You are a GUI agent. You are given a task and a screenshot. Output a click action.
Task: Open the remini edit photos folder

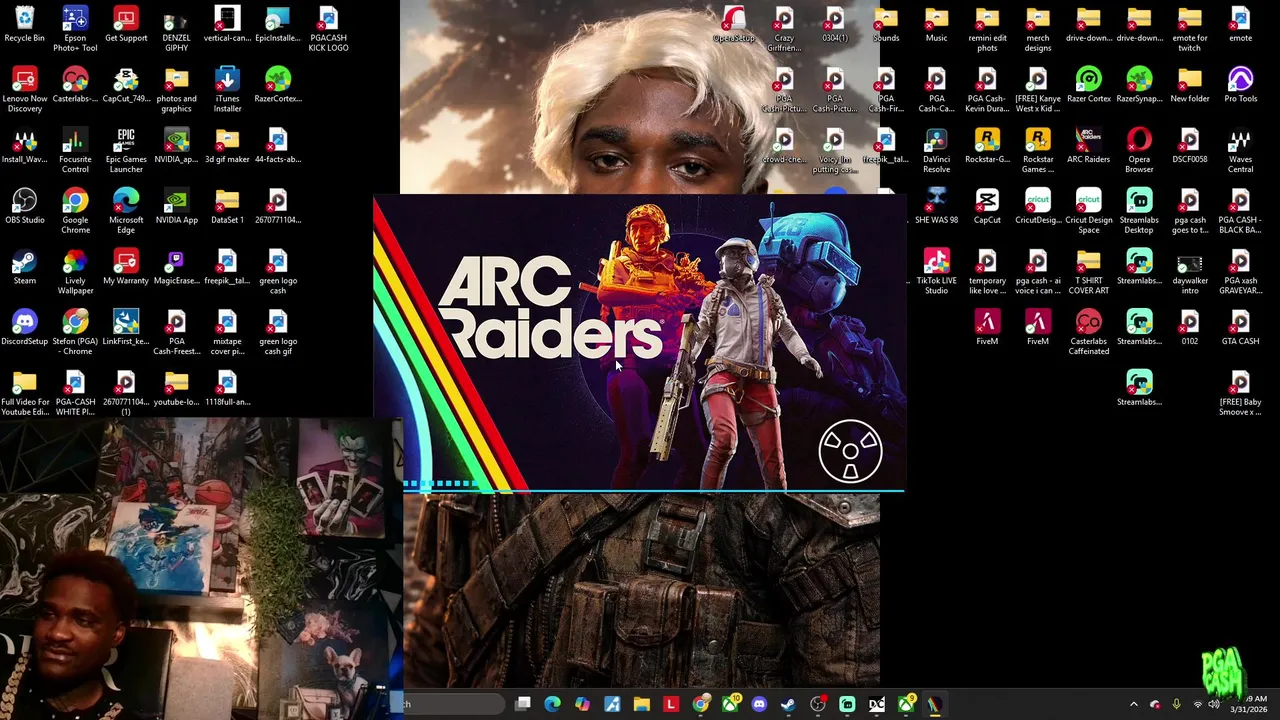pos(987,29)
